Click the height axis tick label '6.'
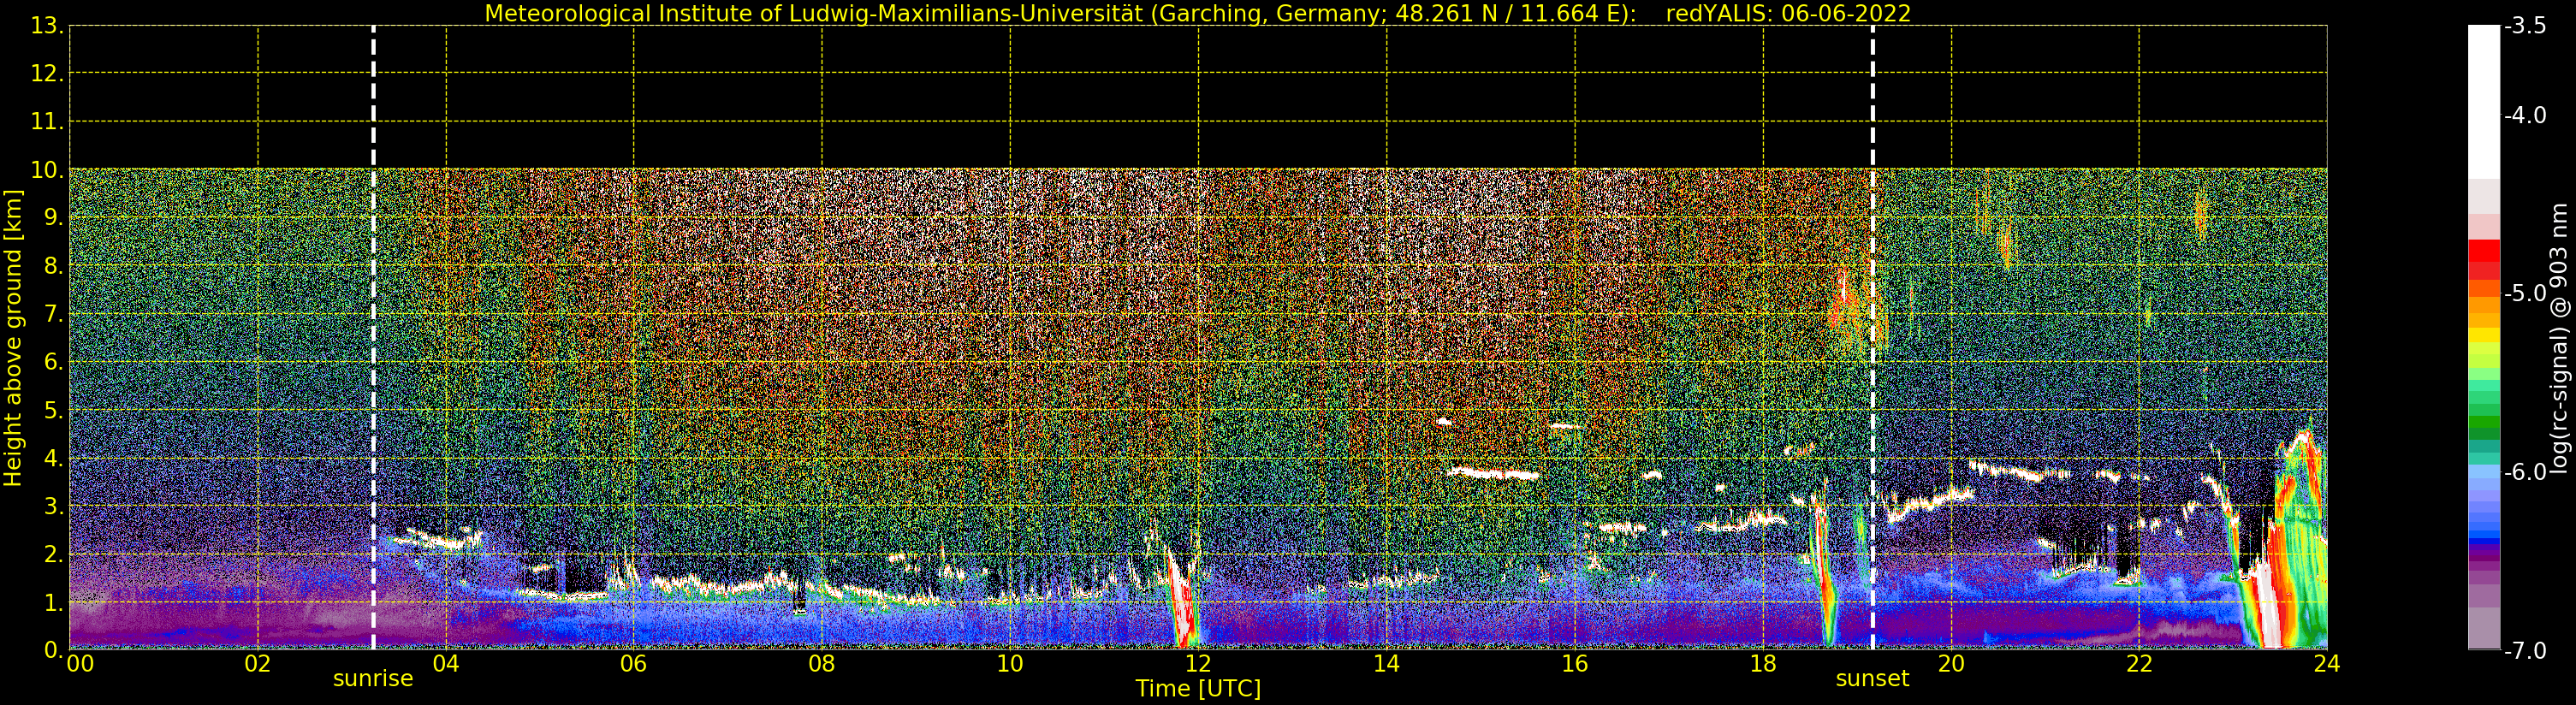The width and height of the screenshot is (2576, 705). (x=54, y=362)
